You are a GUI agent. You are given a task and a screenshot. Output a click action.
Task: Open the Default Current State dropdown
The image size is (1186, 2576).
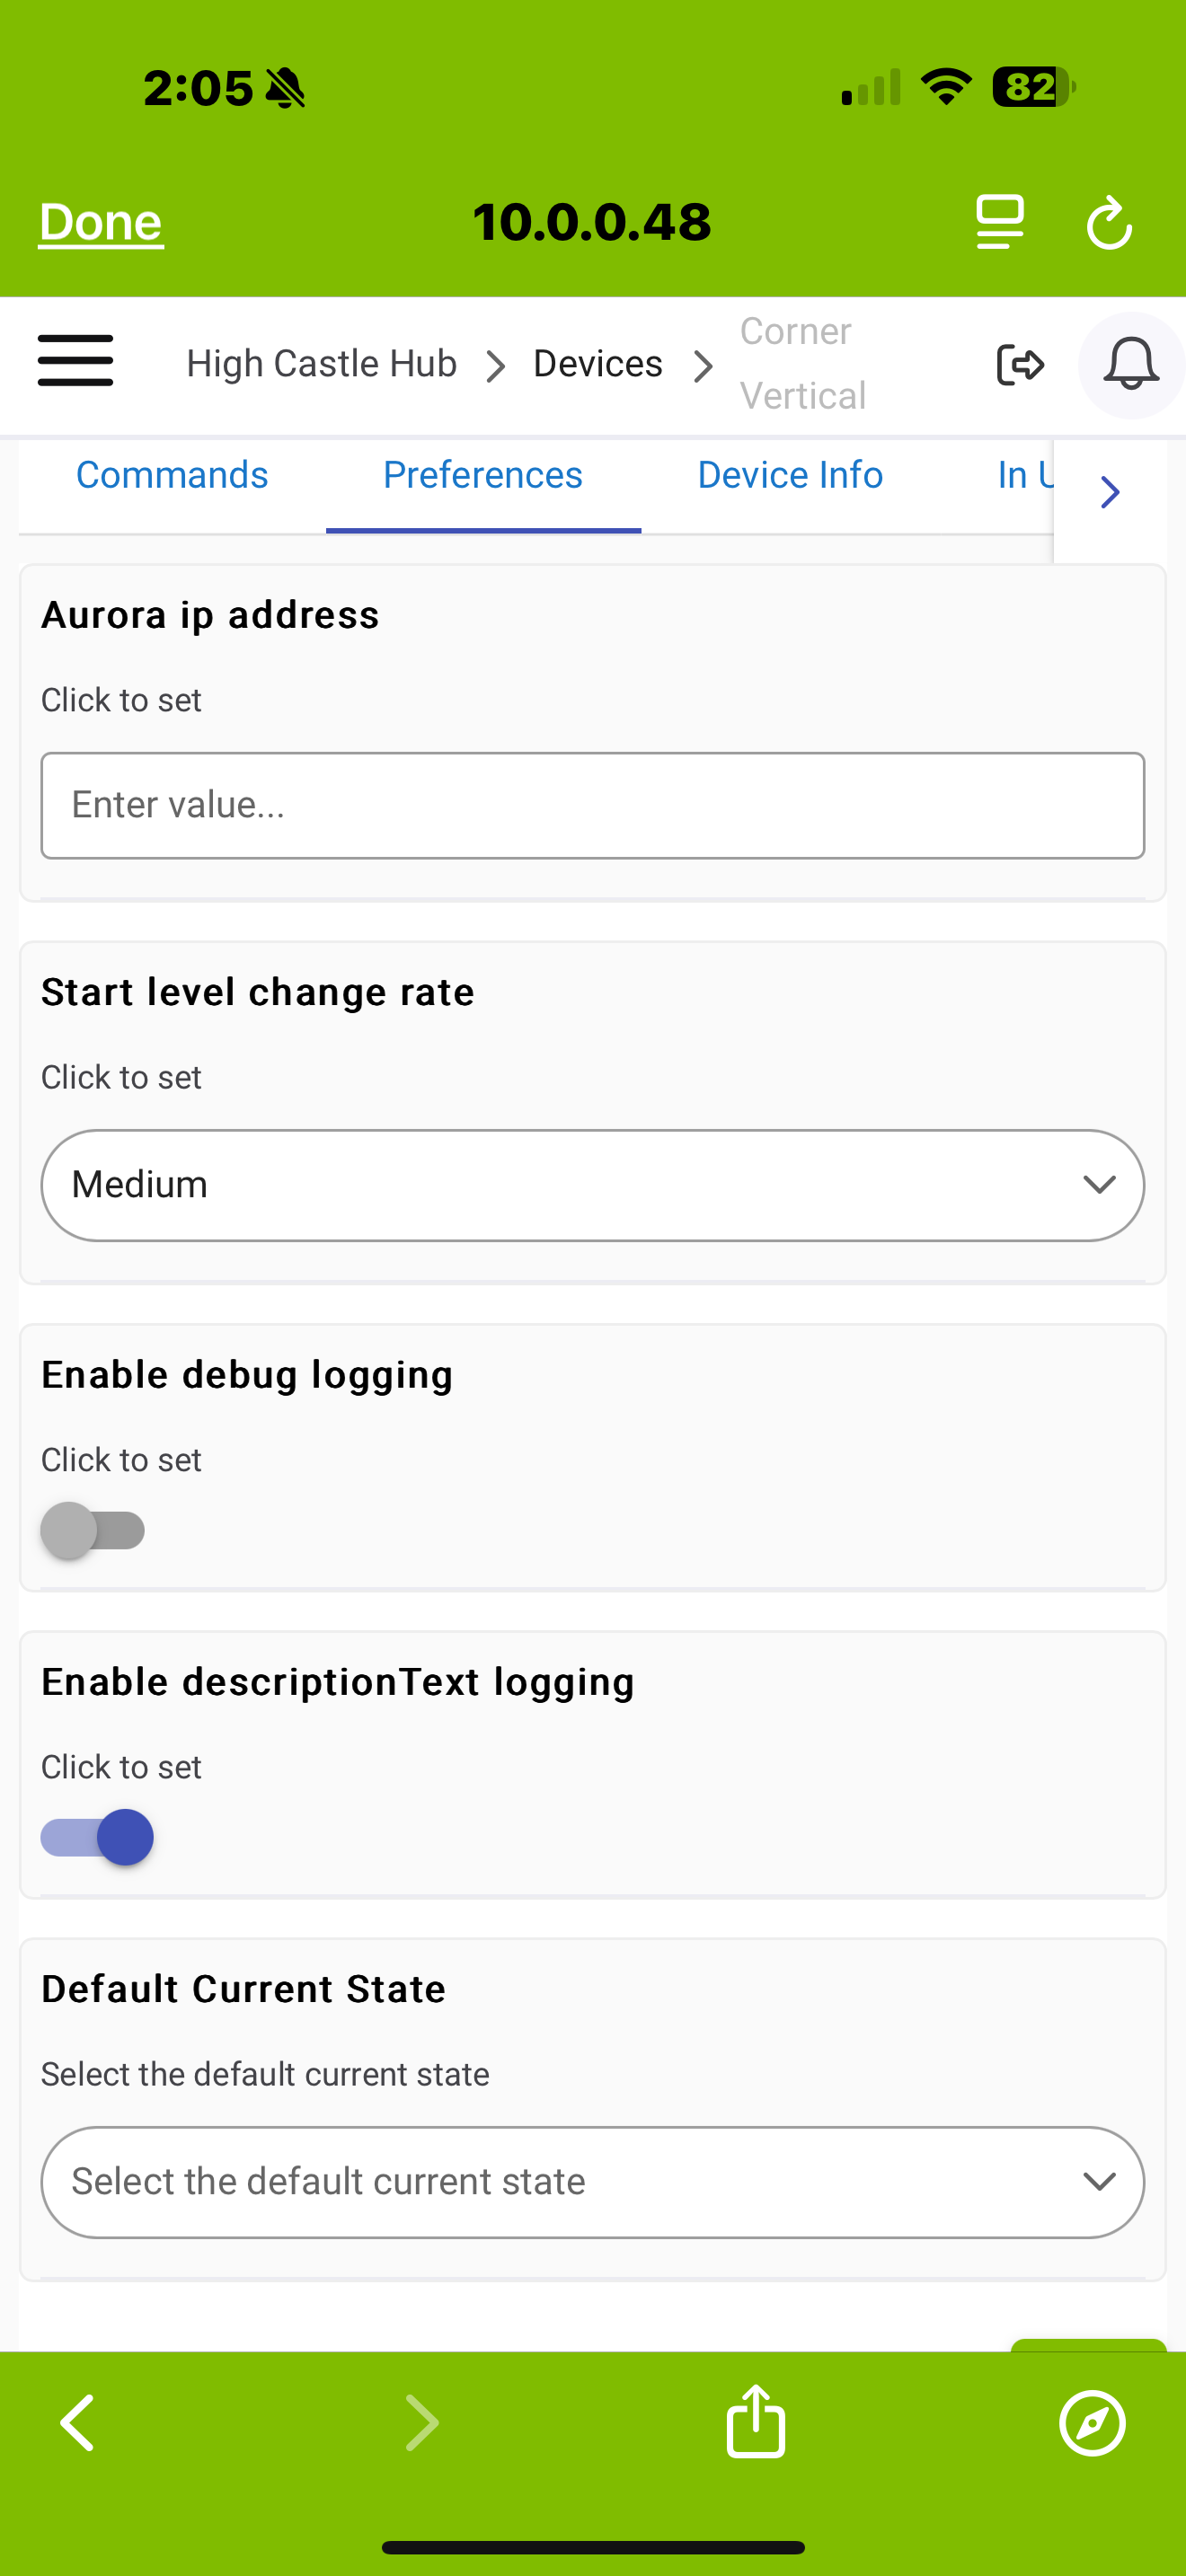pyautogui.click(x=593, y=2182)
